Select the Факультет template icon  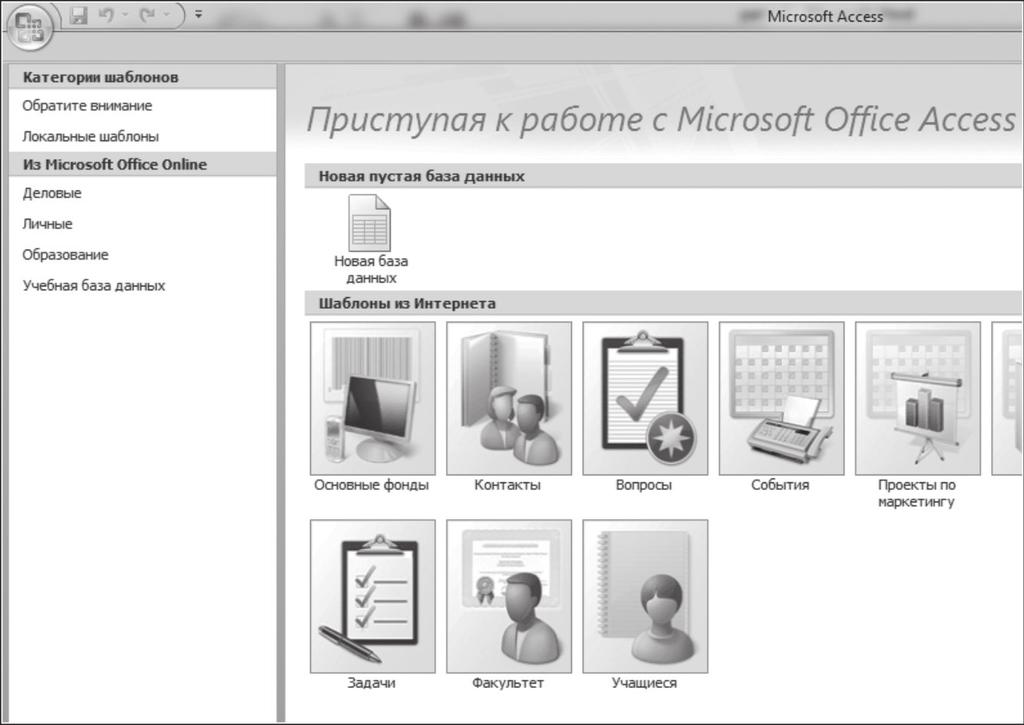(509, 596)
